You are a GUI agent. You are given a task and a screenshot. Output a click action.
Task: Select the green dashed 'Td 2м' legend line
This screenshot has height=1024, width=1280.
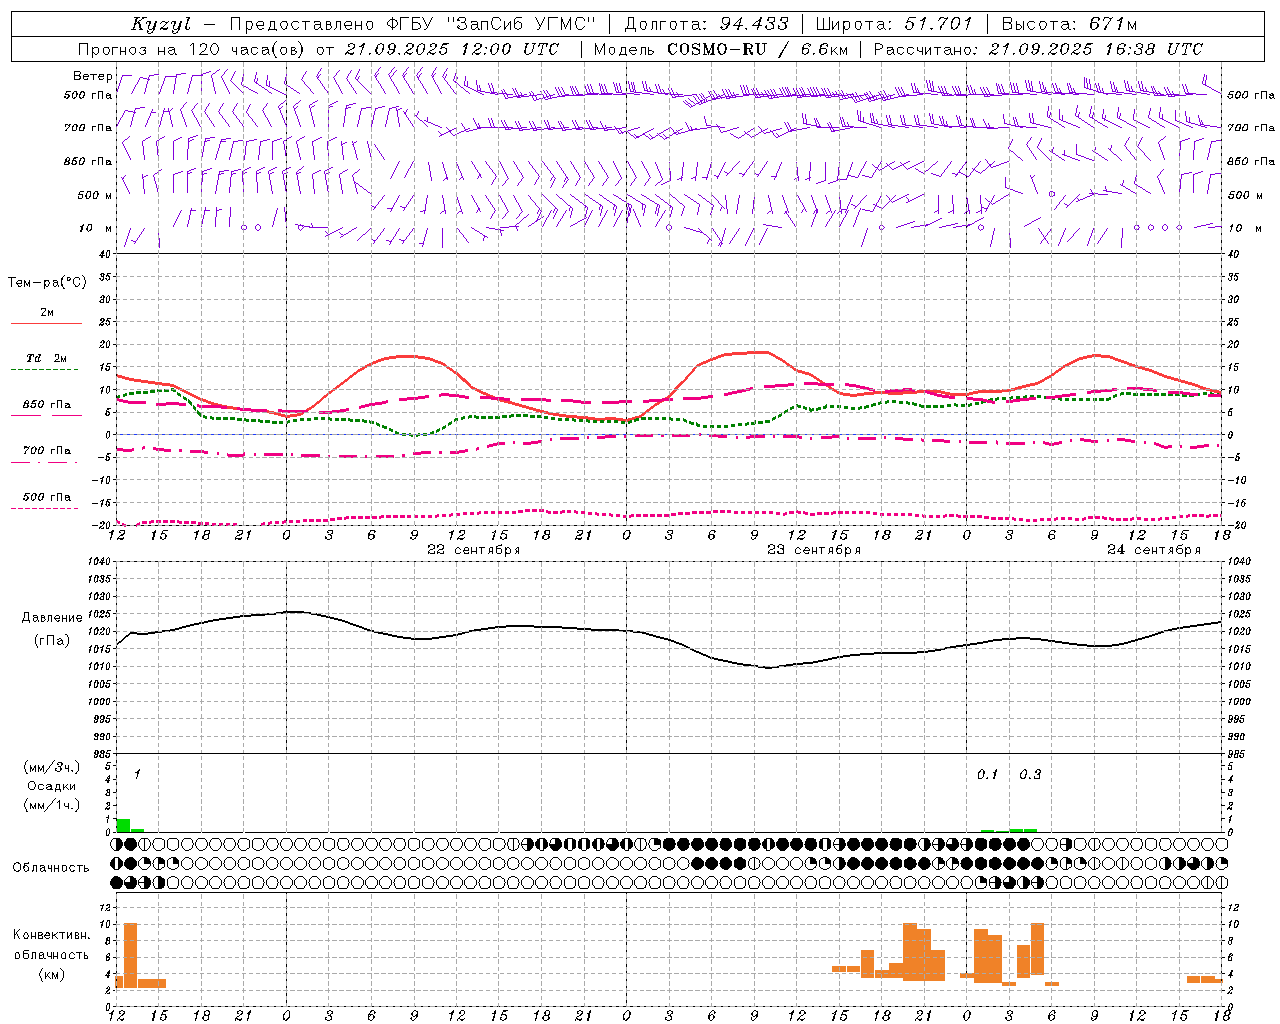point(46,370)
